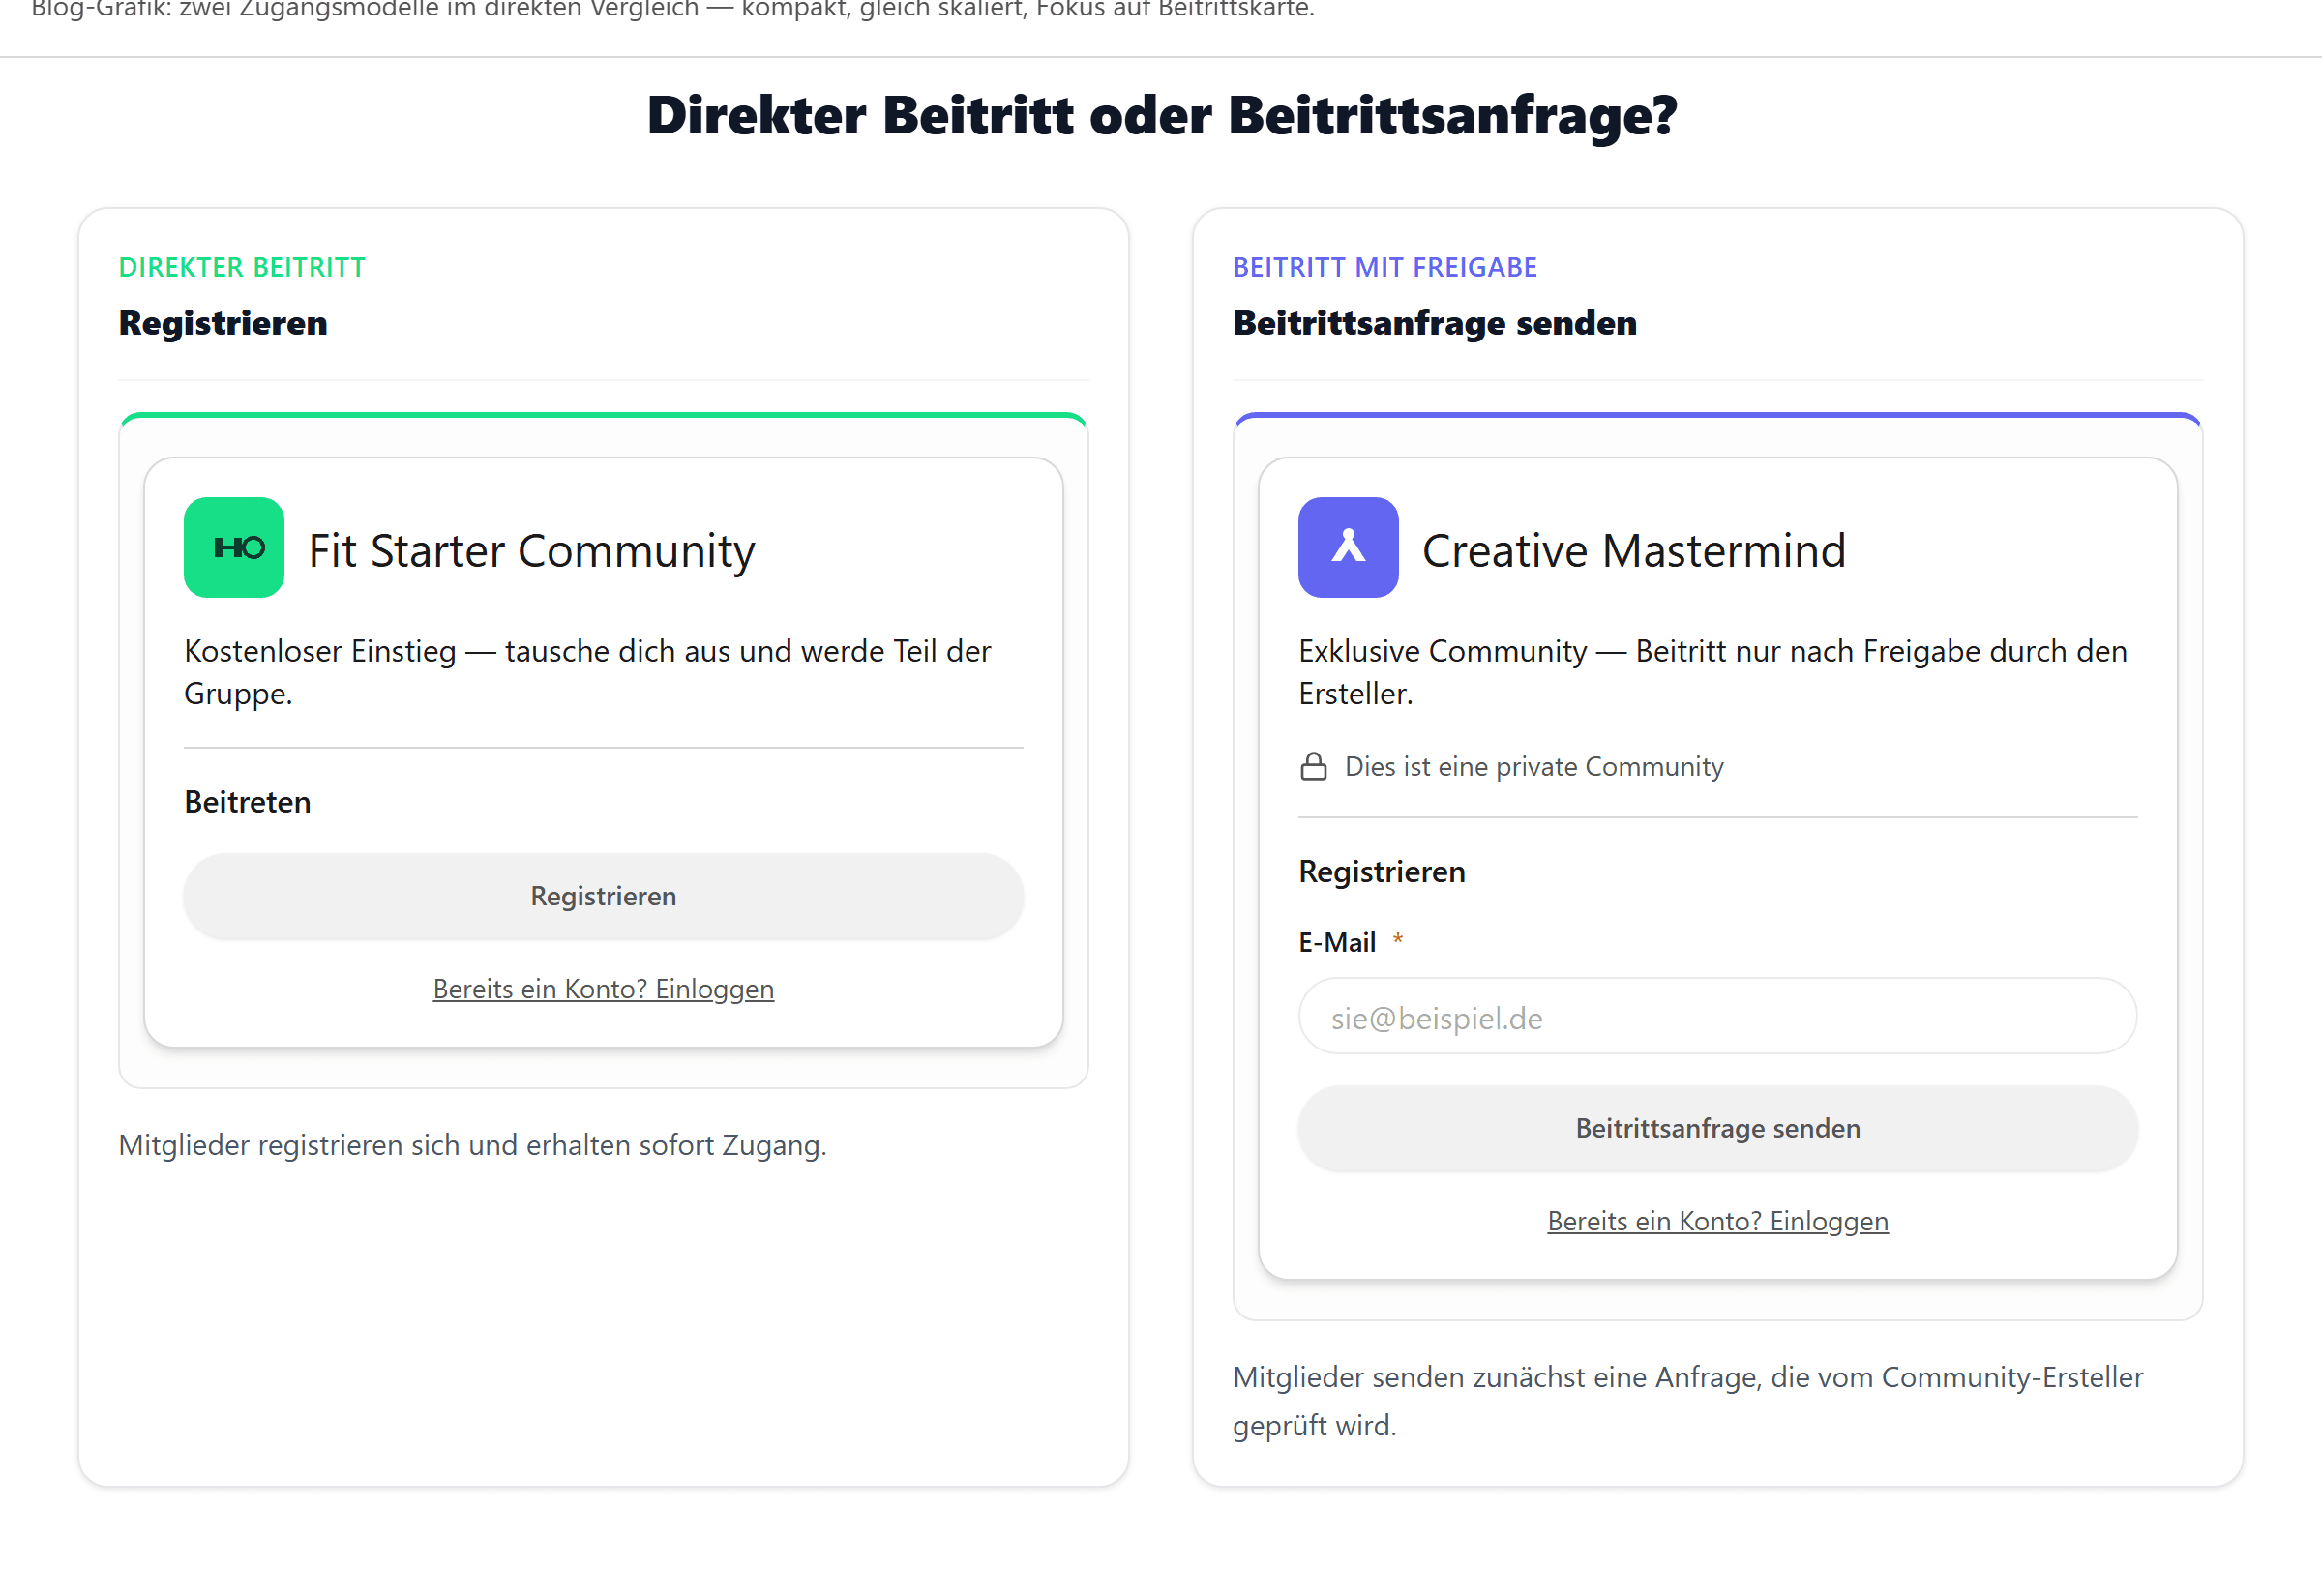Click the 'E-Mail' field label
This screenshot has width=2322, height=1596.
click(1337, 942)
